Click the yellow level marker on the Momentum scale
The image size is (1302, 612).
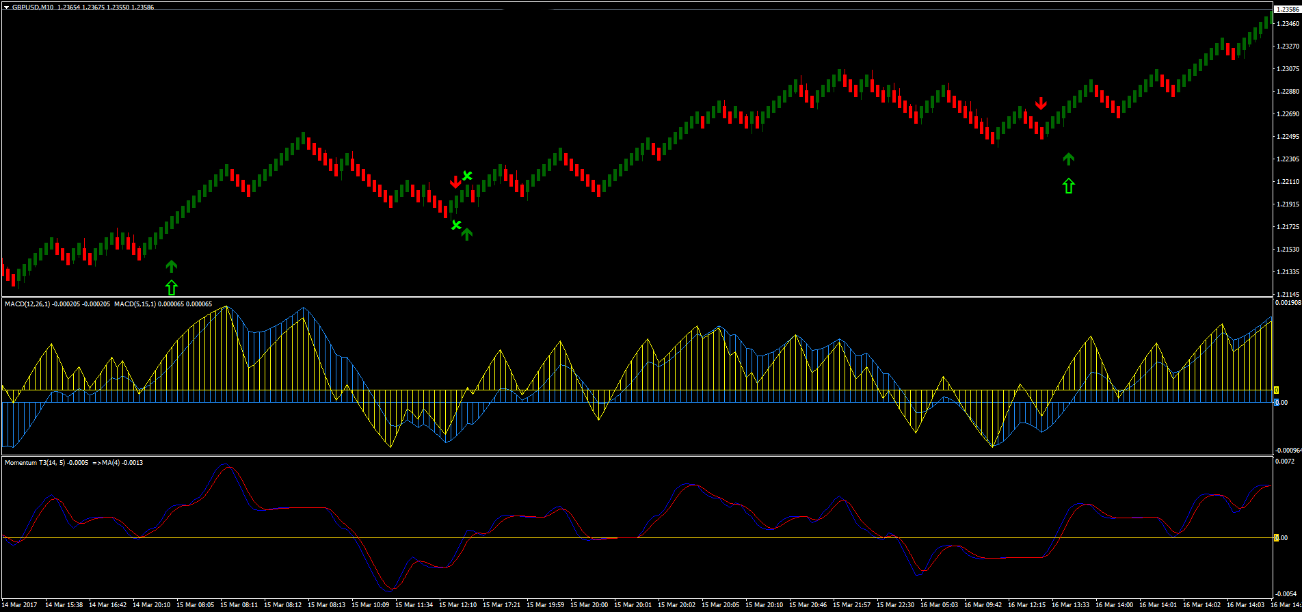click(x=1277, y=537)
